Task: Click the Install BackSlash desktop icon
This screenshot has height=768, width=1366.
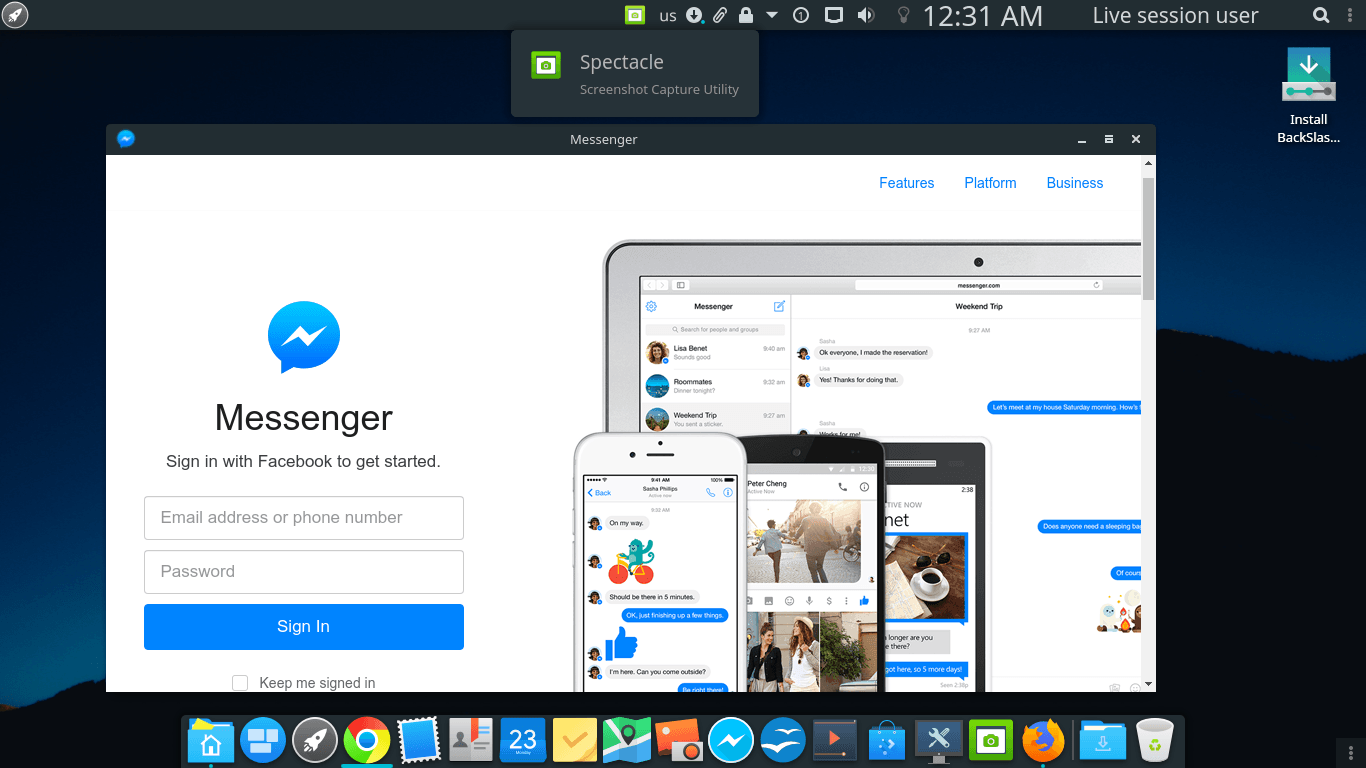Action: [1308, 96]
